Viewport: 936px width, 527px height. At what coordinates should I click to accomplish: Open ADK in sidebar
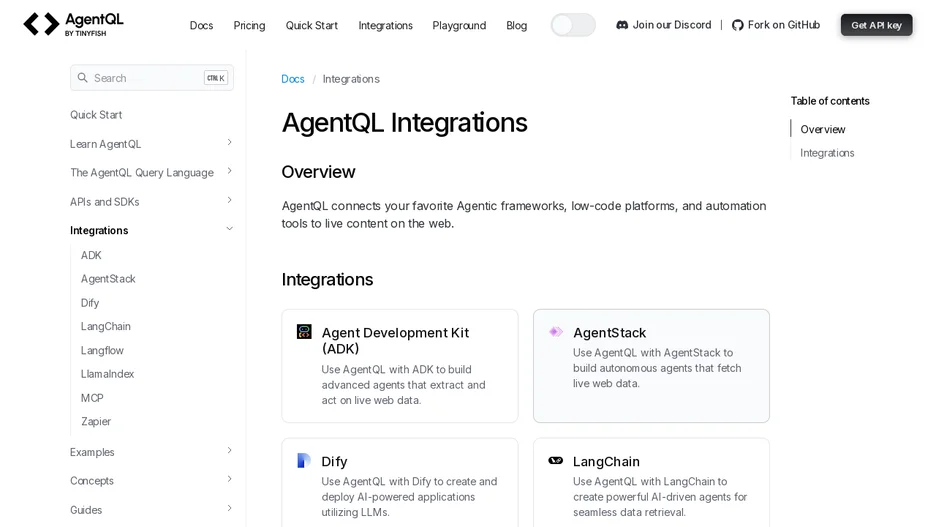91,255
